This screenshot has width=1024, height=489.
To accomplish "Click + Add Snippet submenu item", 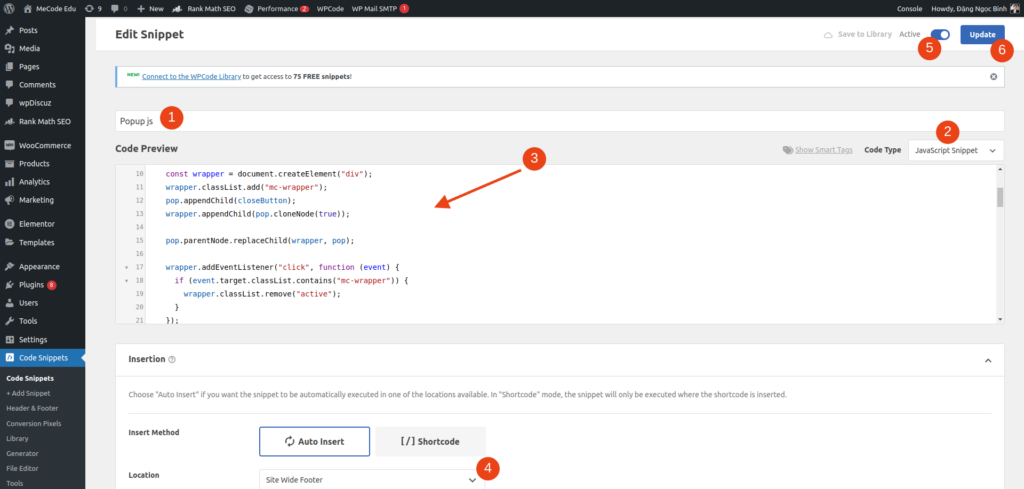I will pos(28,393).
